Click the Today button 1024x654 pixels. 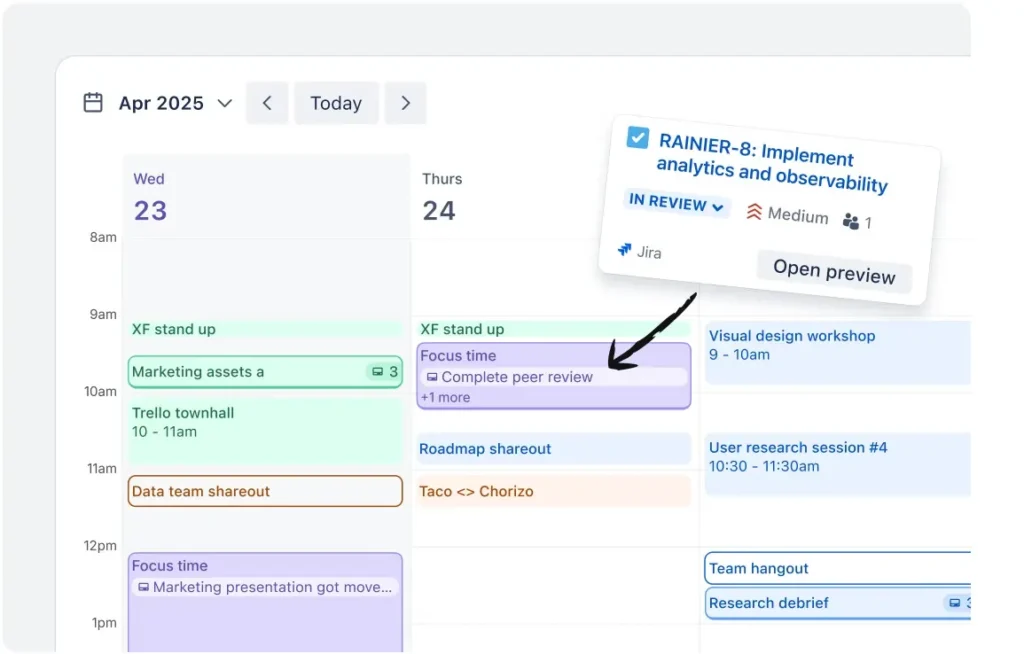pos(336,102)
